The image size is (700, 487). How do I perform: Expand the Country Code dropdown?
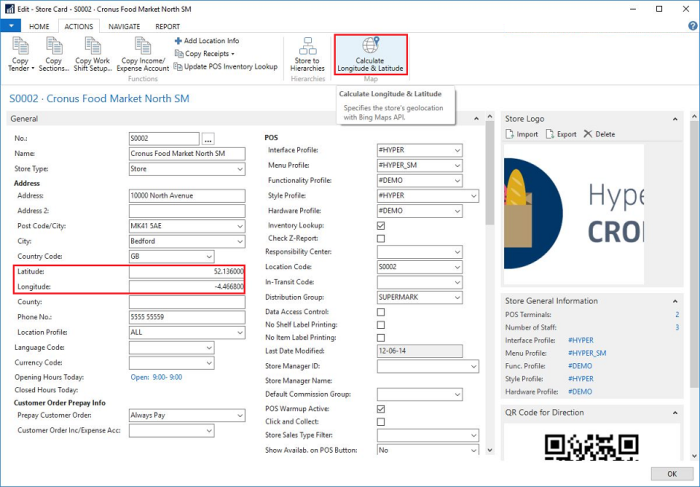(x=239, y=255)
